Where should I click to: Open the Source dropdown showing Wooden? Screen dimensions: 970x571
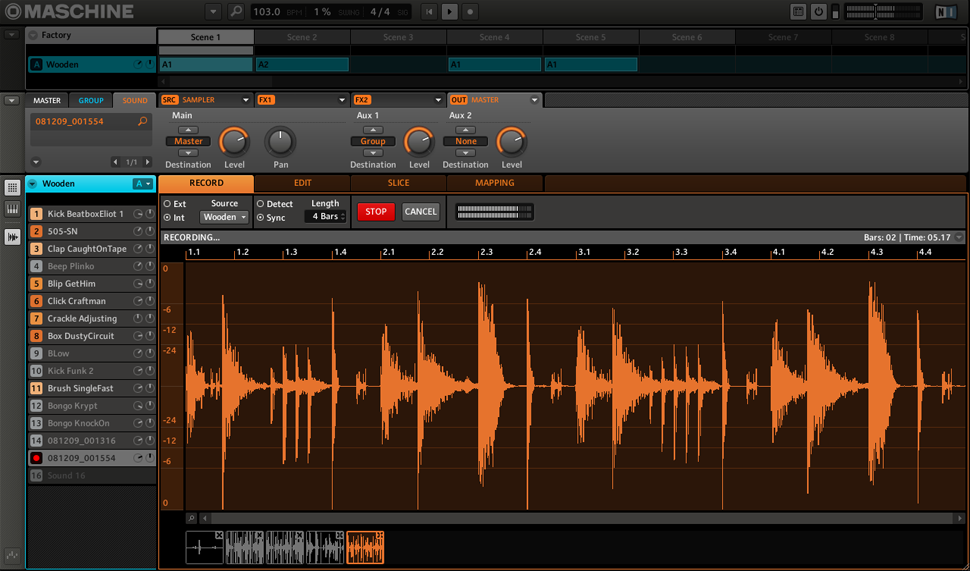pos(224,217)
